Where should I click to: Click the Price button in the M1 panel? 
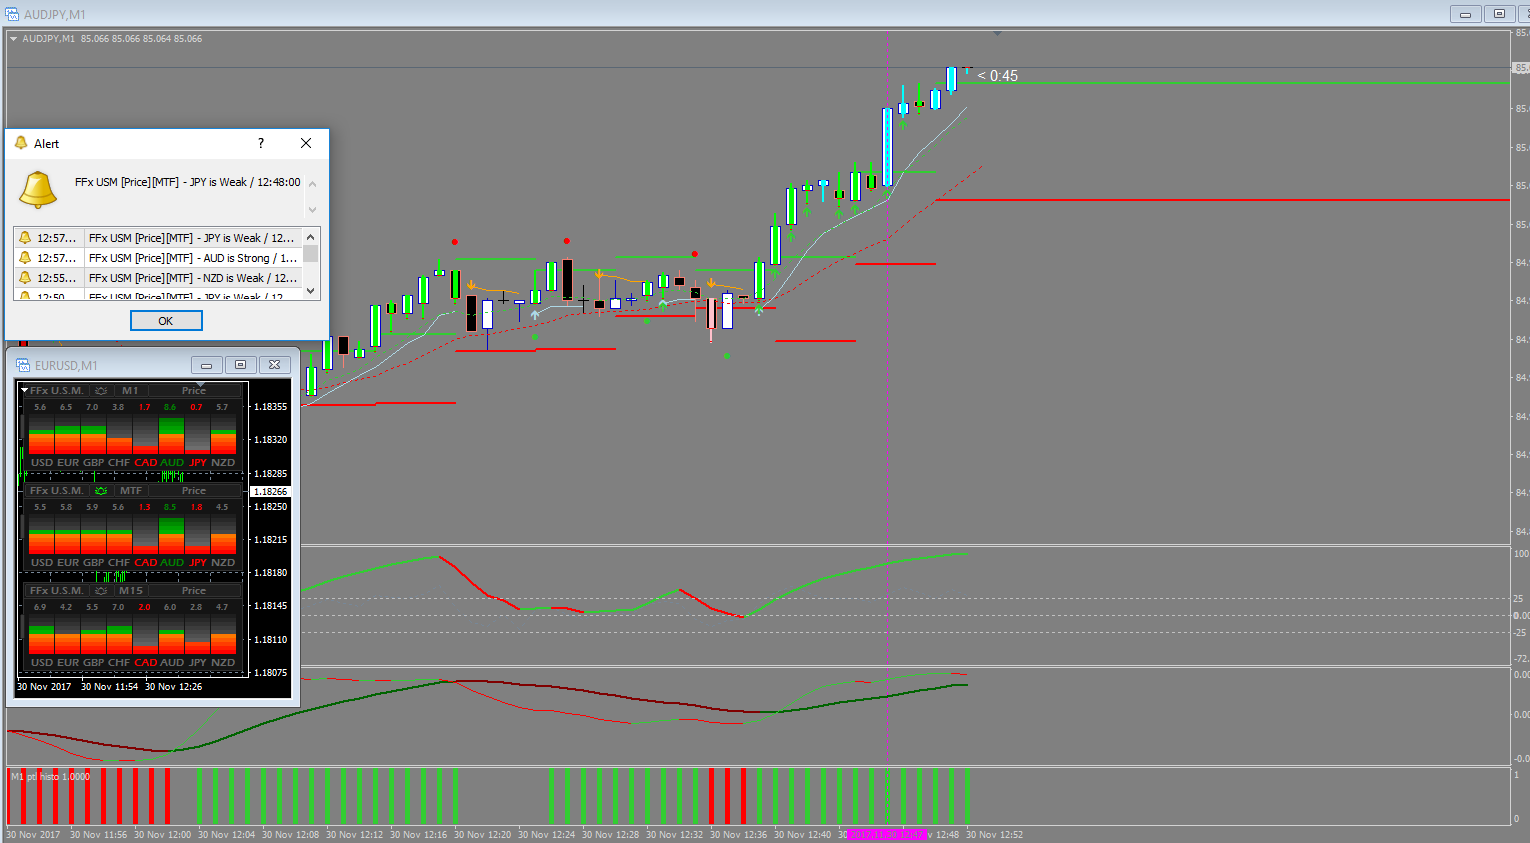point(194,391)
